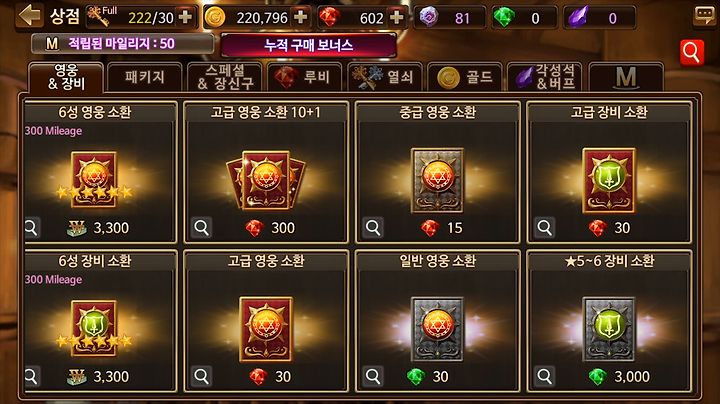The image size is (720, 404).
Task: Add more keys with plus icon
Action: pos(185,17)
